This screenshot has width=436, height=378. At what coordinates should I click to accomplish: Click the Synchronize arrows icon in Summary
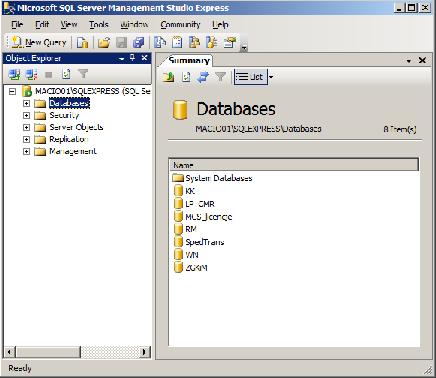coord(203,77)
